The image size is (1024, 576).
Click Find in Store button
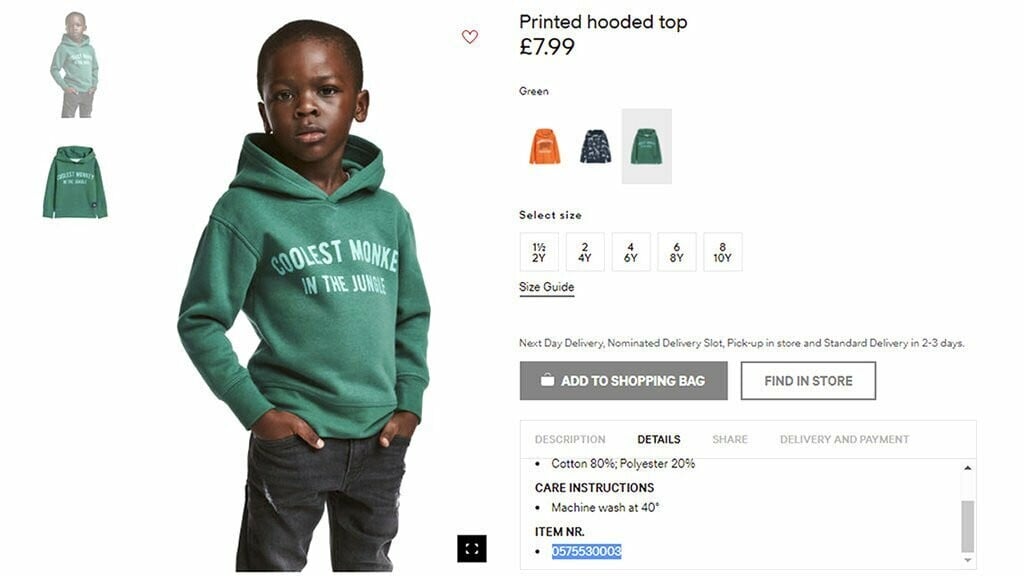coord(808,381)
